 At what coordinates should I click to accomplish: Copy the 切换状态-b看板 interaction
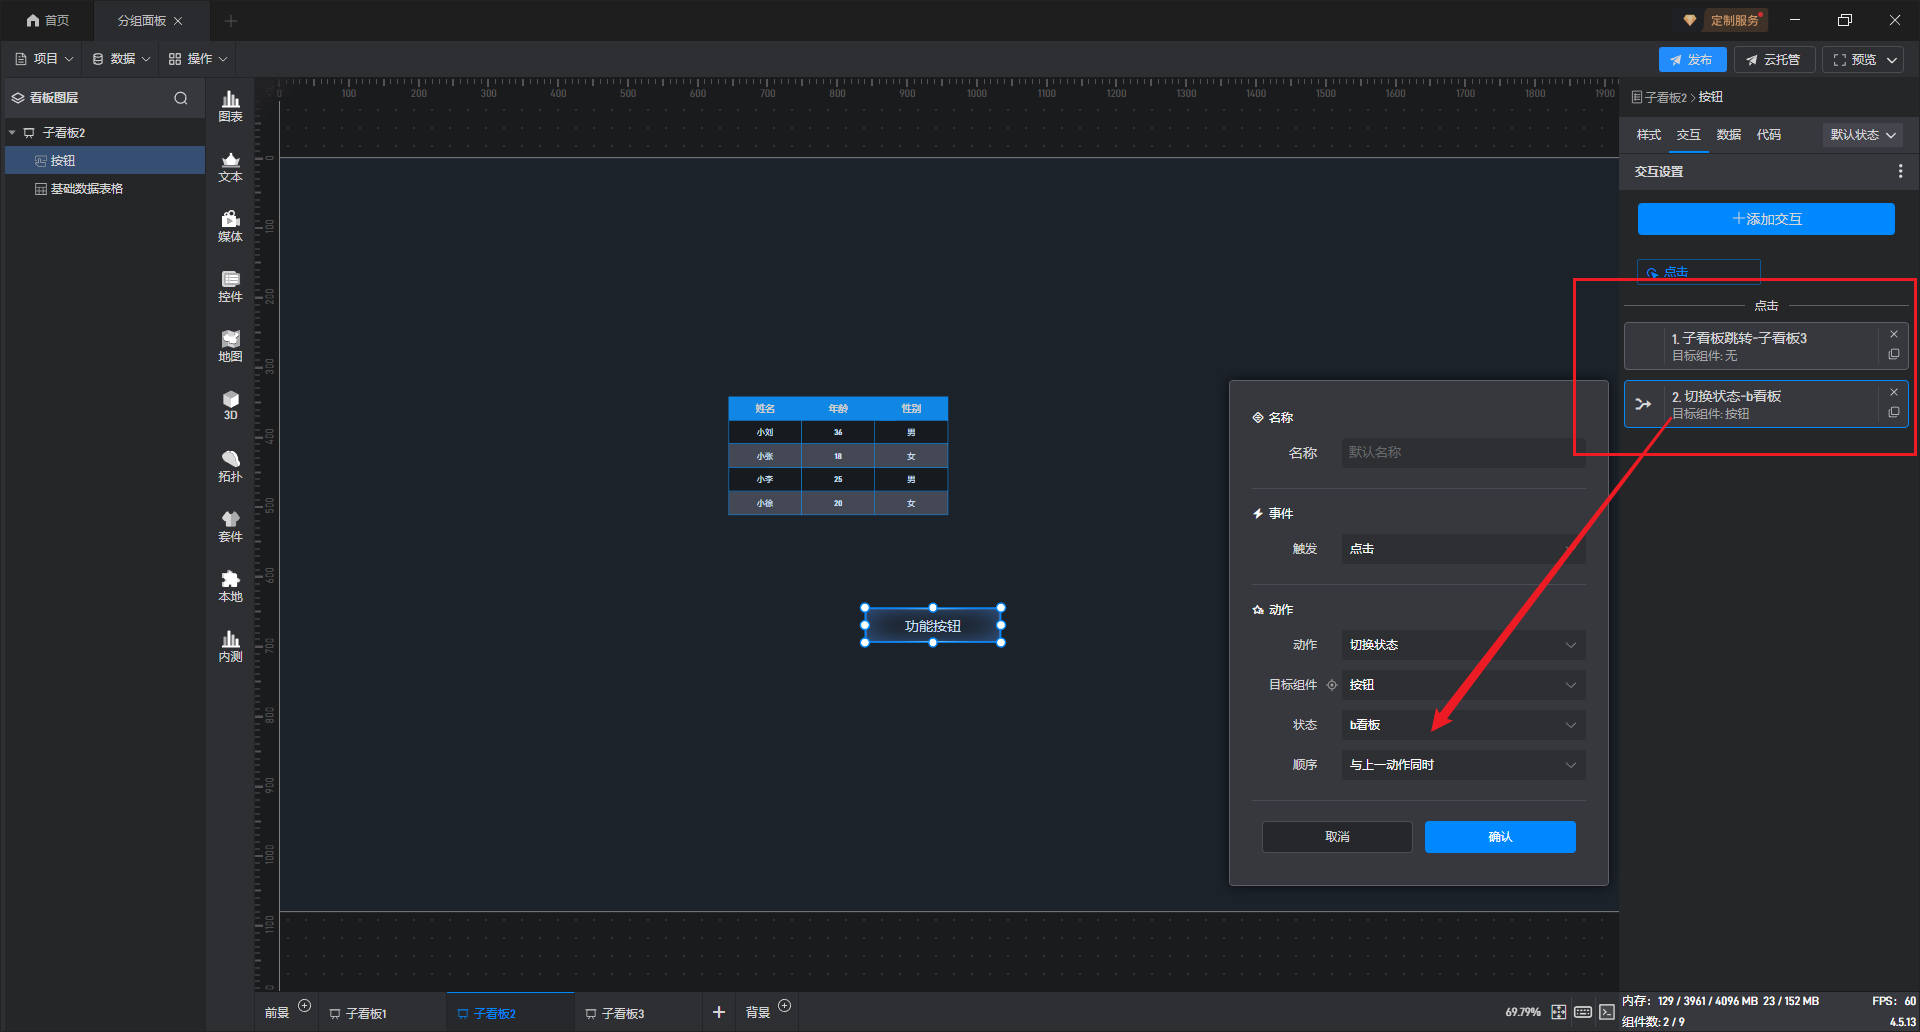(1893, 412)
